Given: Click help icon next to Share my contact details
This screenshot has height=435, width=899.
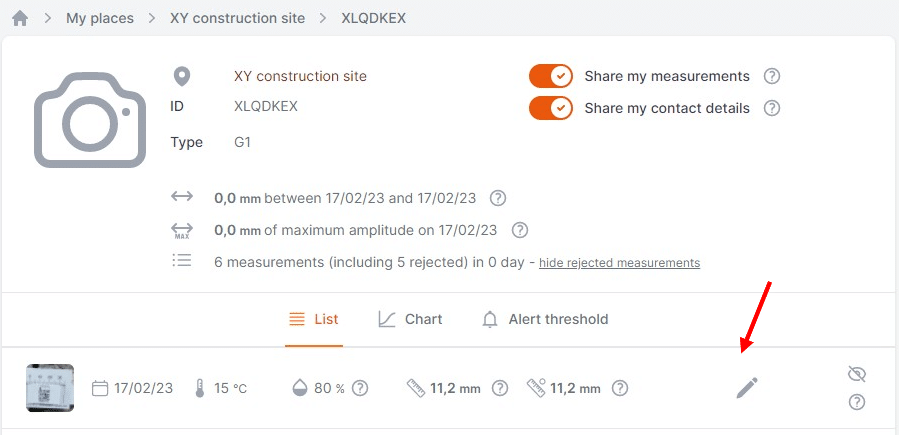Looking at the screenshot, I should (x=772, y=108).
